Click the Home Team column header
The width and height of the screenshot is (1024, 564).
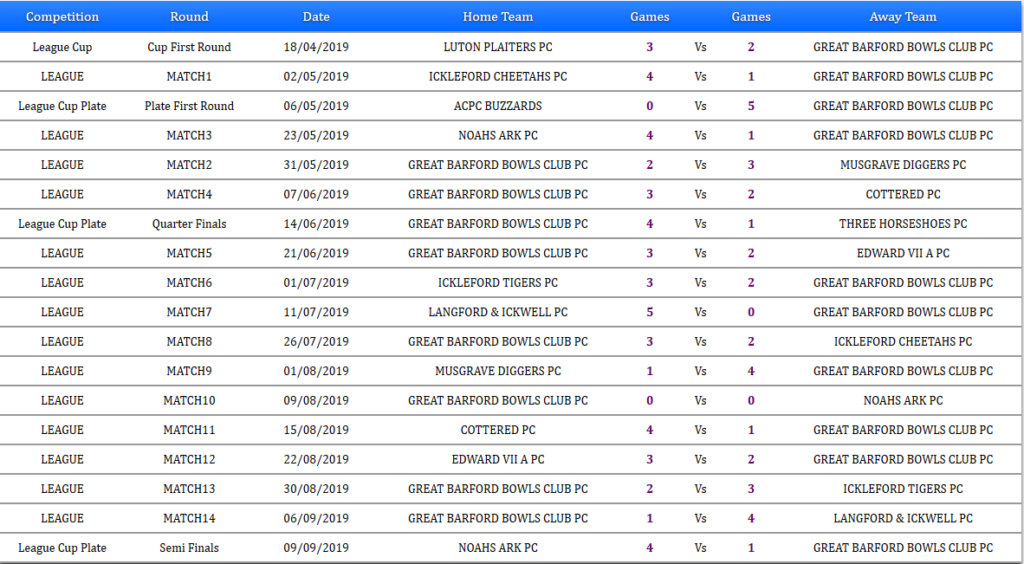coord(498,17)
